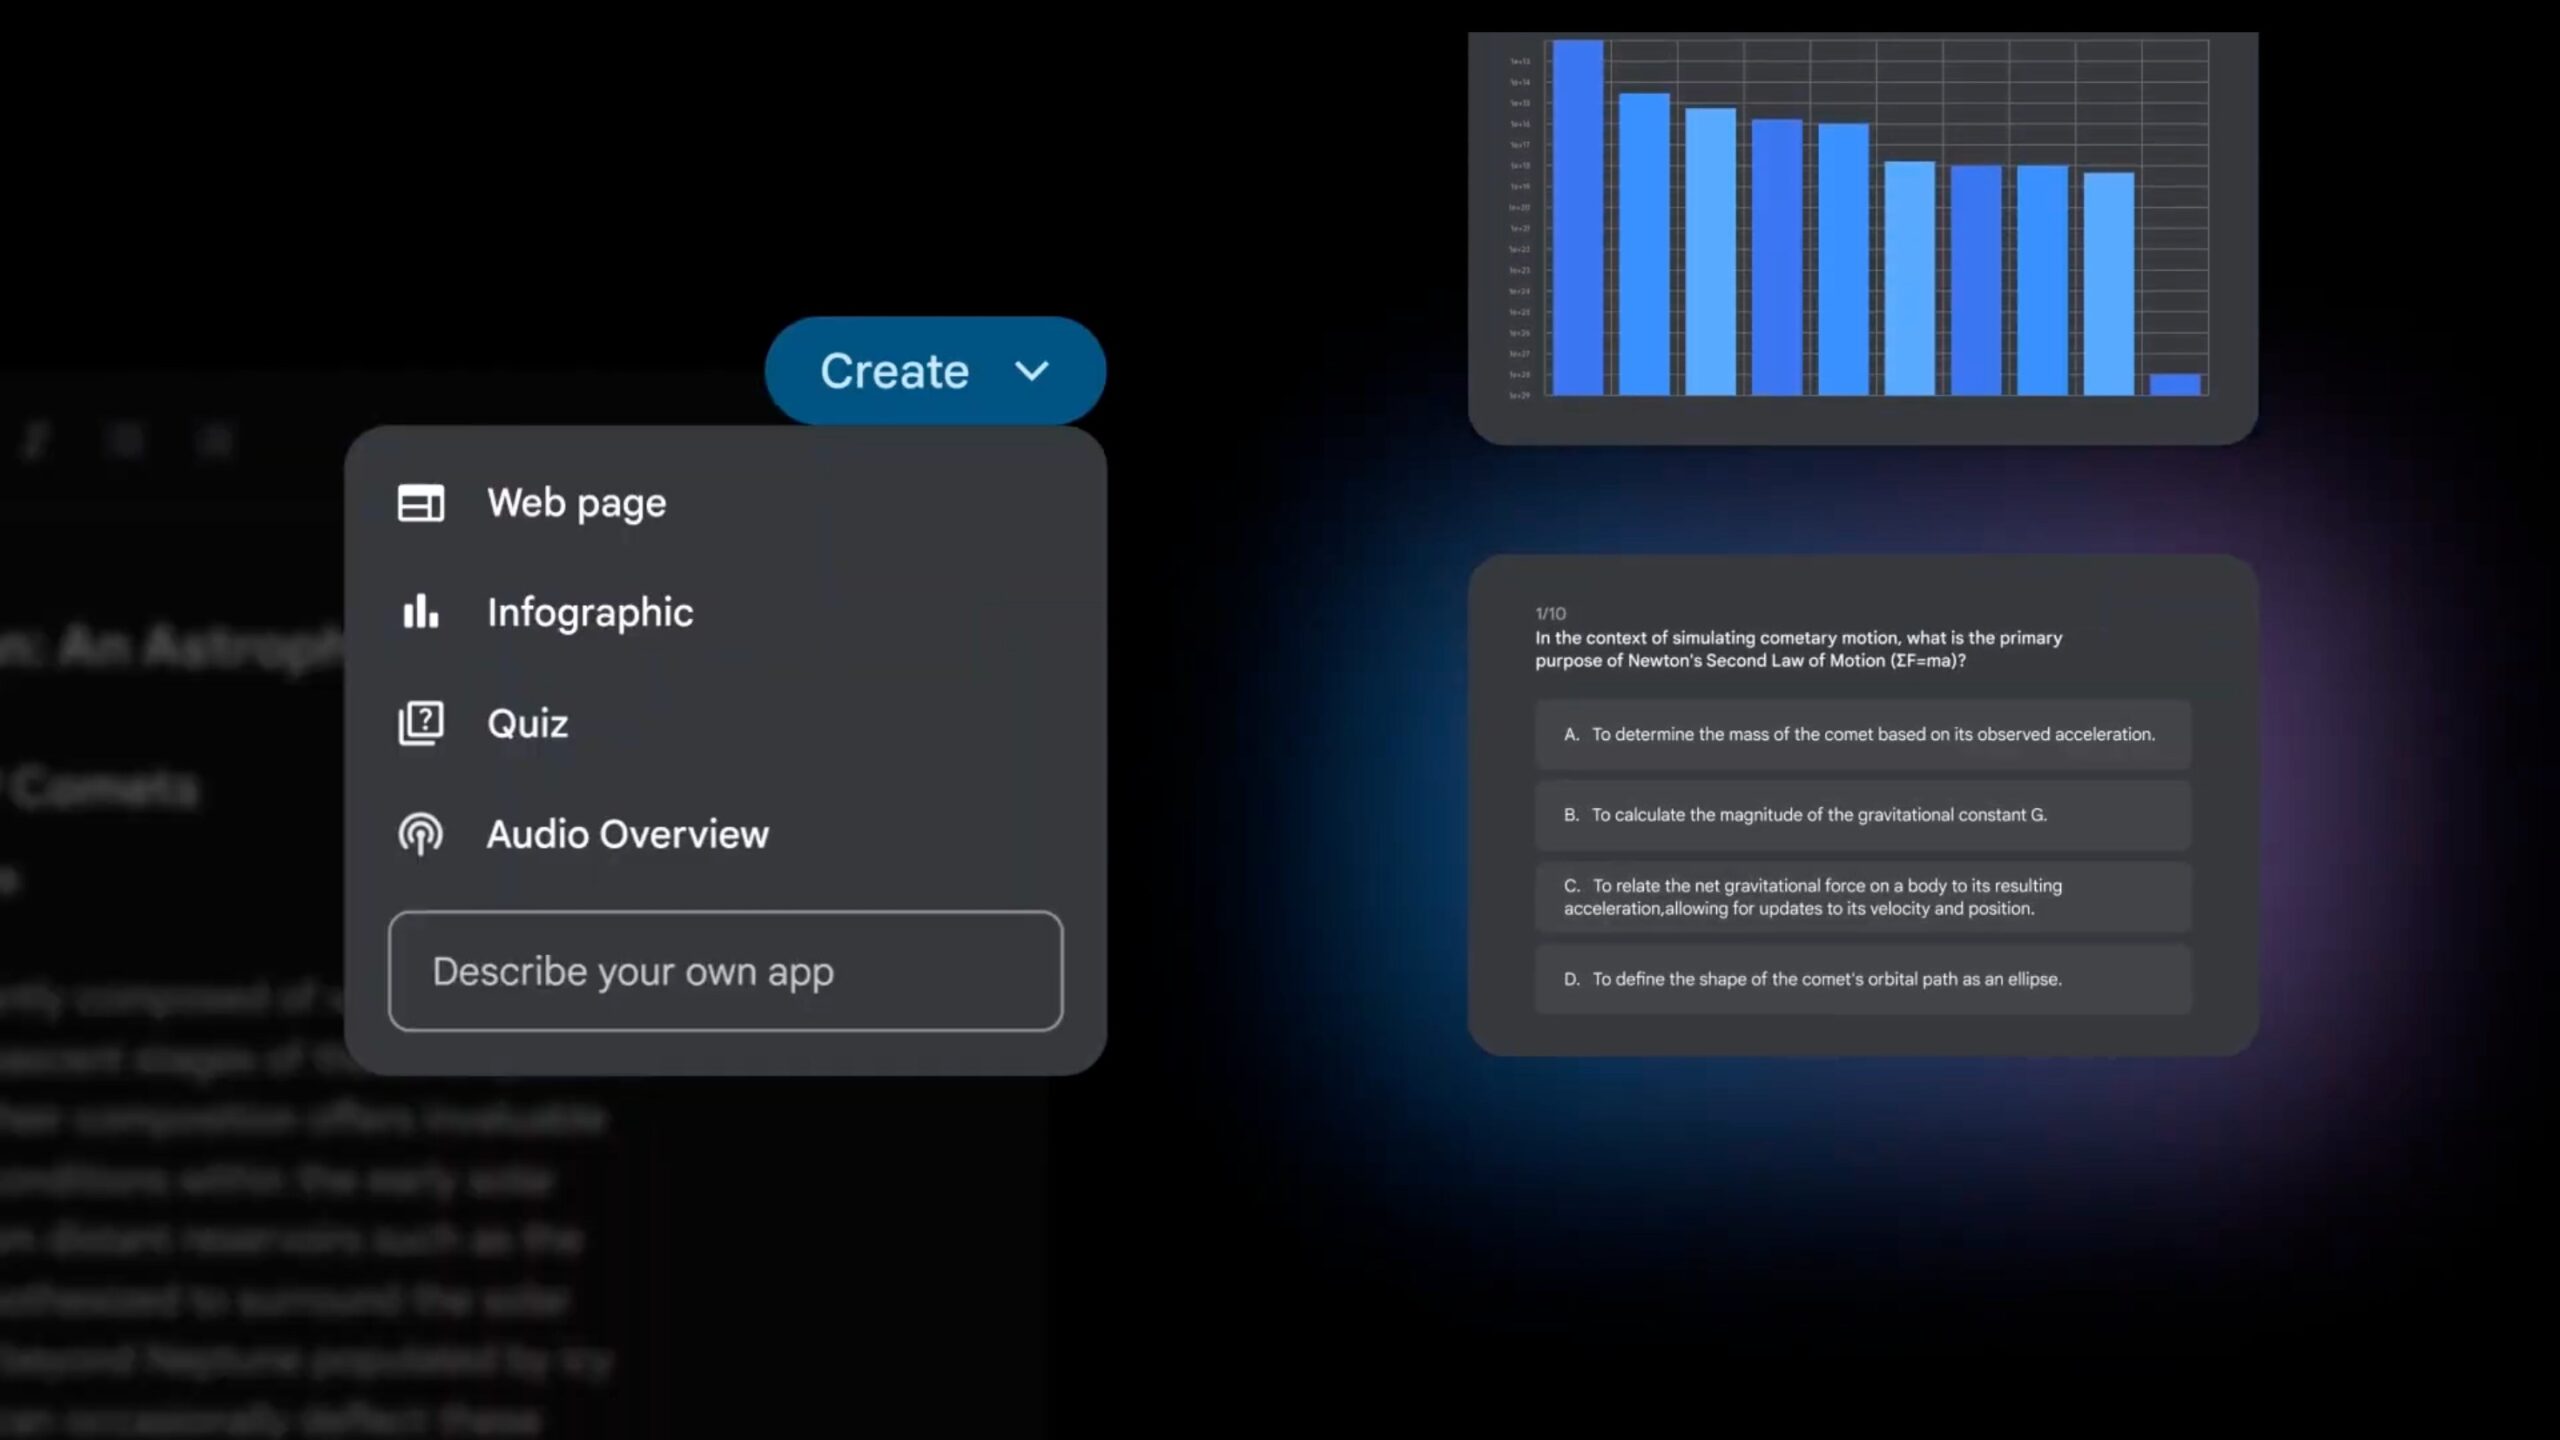
Task: Click the blurred italic formatting icon
Action: [x=36, y=441]
